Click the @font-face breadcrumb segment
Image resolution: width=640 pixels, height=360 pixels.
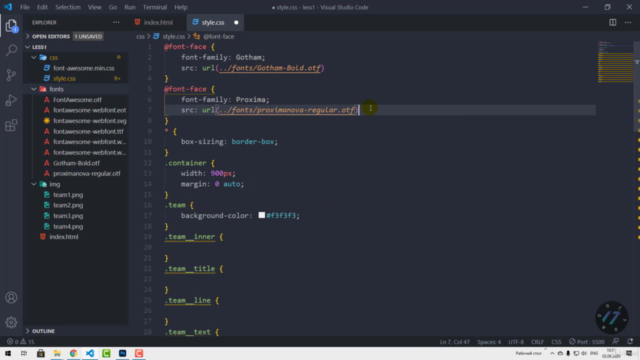pos(219,36)
